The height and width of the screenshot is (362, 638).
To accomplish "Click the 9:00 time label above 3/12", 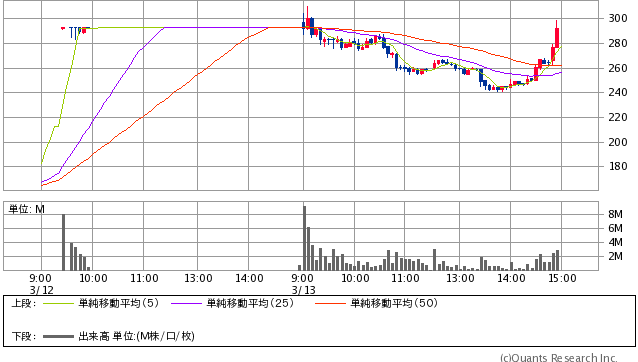I will click(40, 279).
